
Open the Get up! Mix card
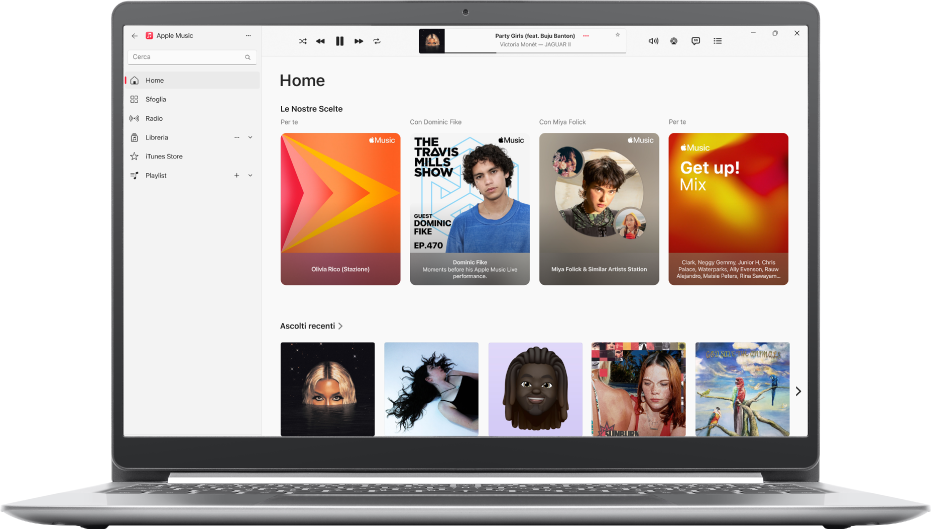tap(729, 209)
